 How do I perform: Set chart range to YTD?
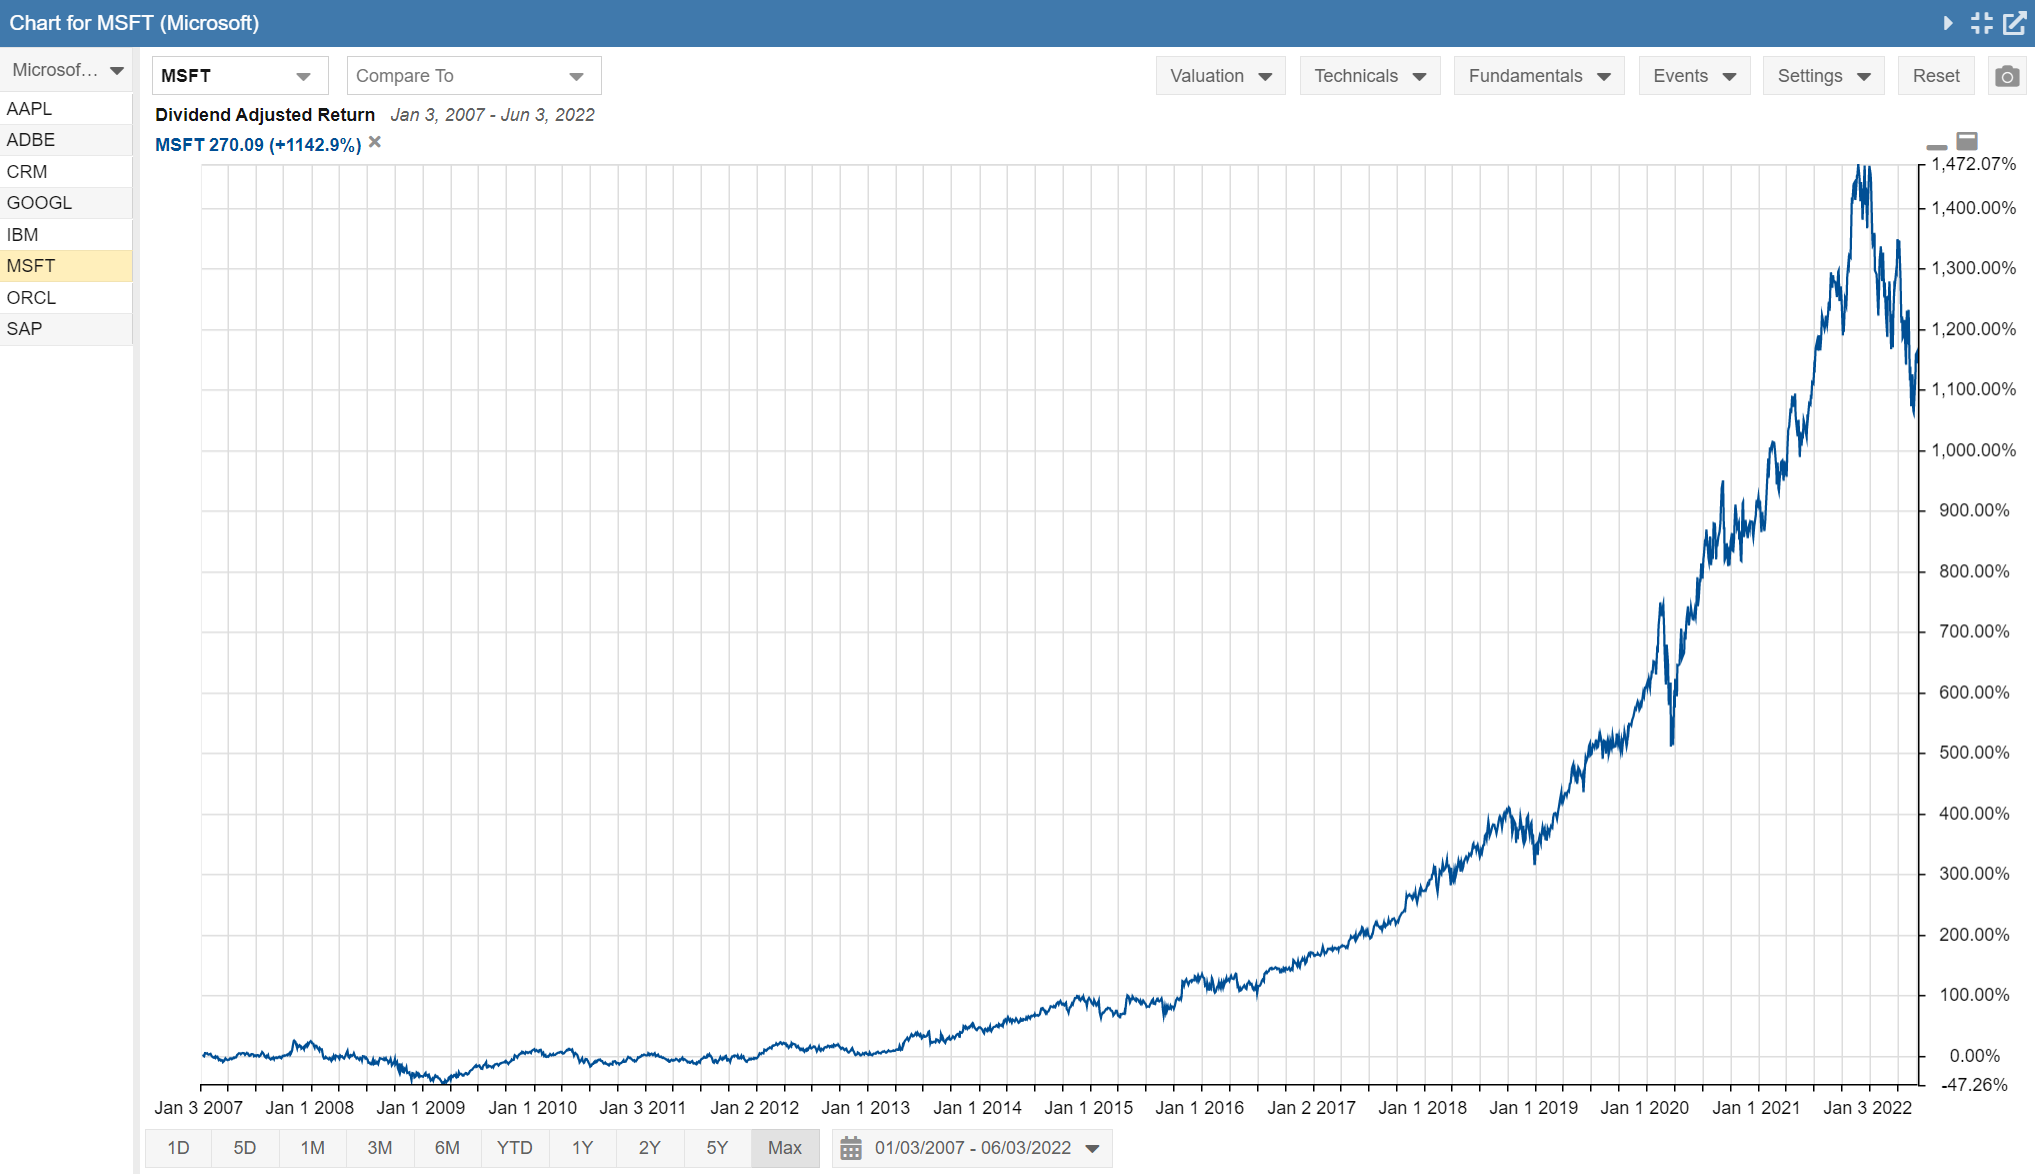515,1148
